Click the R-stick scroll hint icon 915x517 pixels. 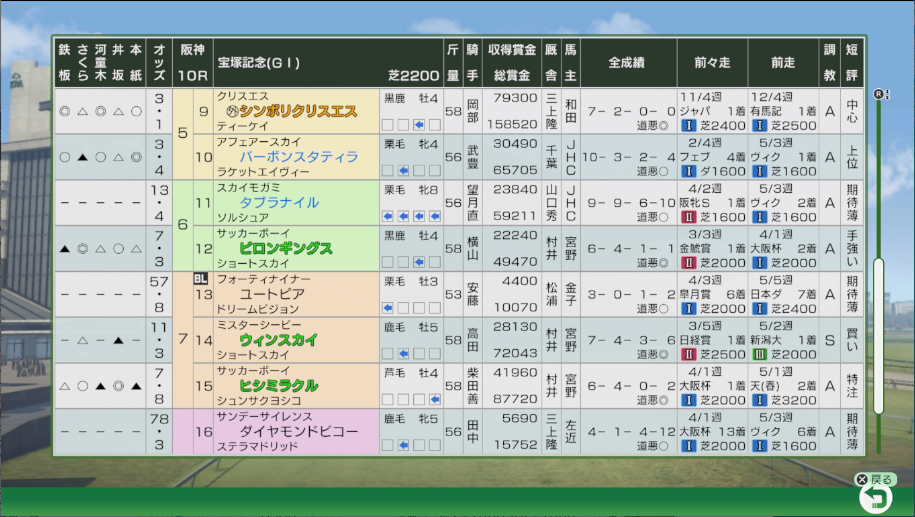(x=880, y=94)
